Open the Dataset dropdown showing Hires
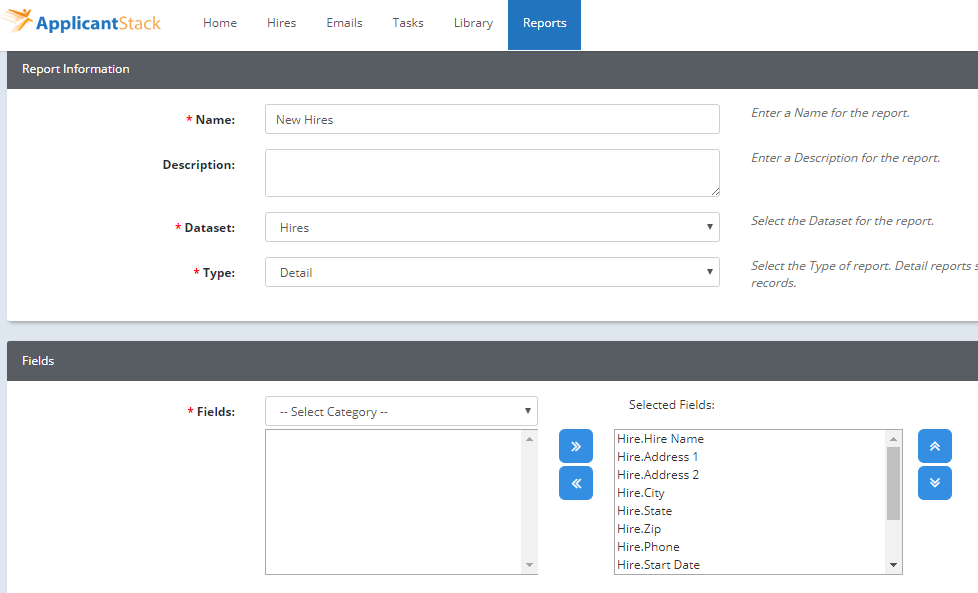 [x=492, y=227]
